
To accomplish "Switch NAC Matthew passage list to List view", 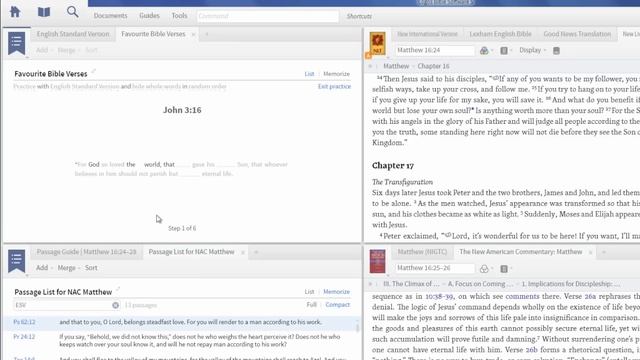I will tap(309, 292).
